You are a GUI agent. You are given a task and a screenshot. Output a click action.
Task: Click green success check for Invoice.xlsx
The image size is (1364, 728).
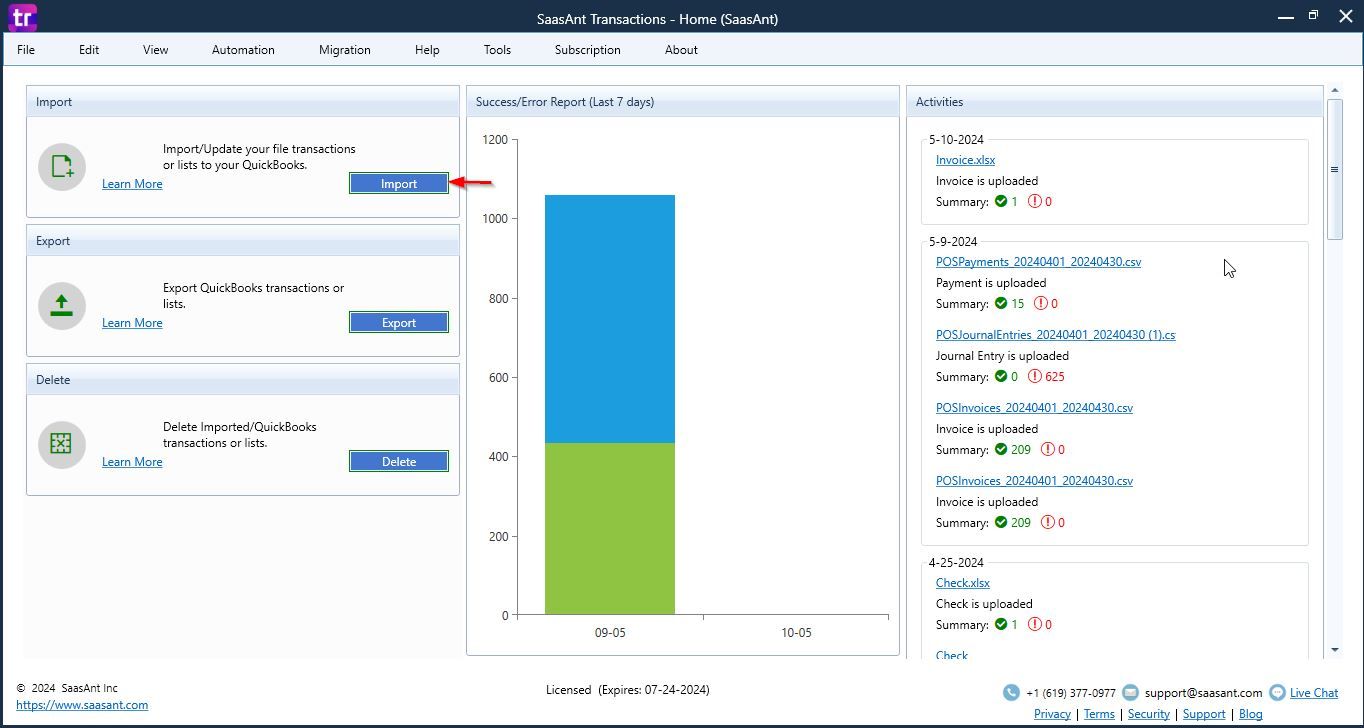[x=1000, y=201]
